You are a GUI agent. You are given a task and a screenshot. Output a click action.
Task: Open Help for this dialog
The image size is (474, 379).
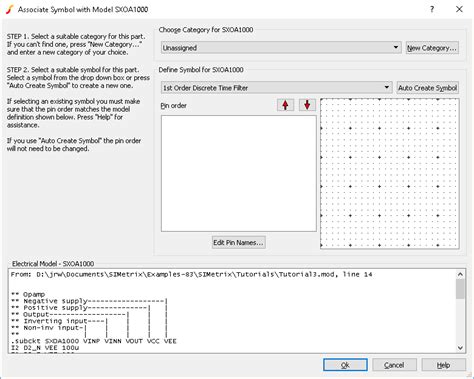443,365
